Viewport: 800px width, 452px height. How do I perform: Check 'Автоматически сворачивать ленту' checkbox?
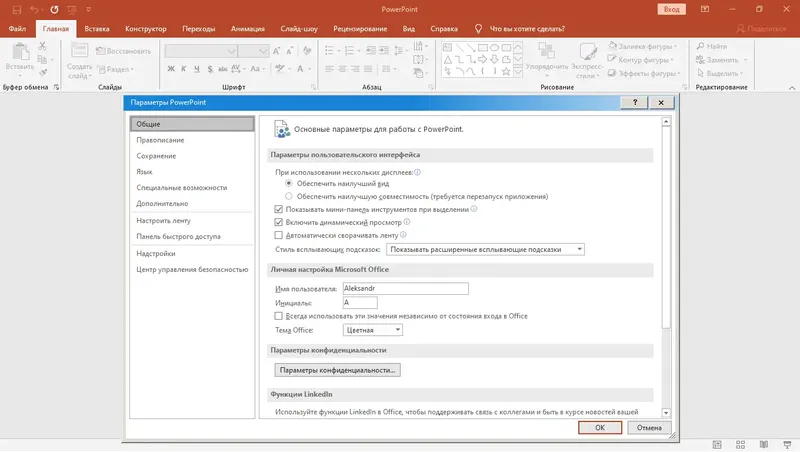pyautogui.click(x=279, y=235)
